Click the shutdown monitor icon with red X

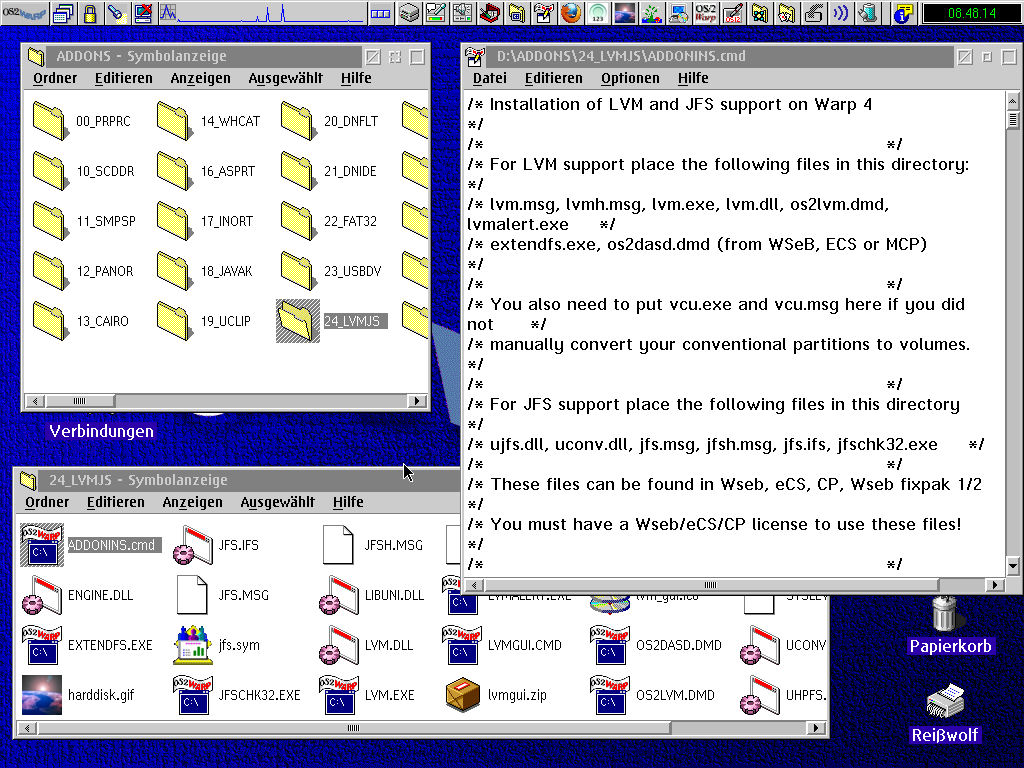[x=143, y=13]
